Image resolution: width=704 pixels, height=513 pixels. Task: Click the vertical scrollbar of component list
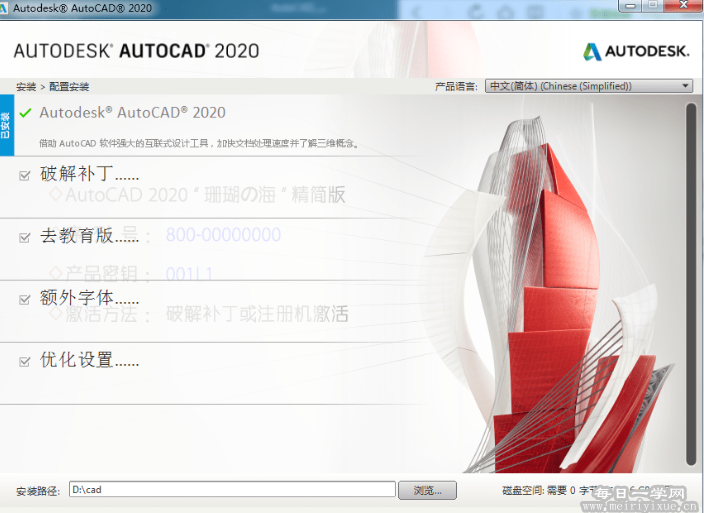[691, 284]
